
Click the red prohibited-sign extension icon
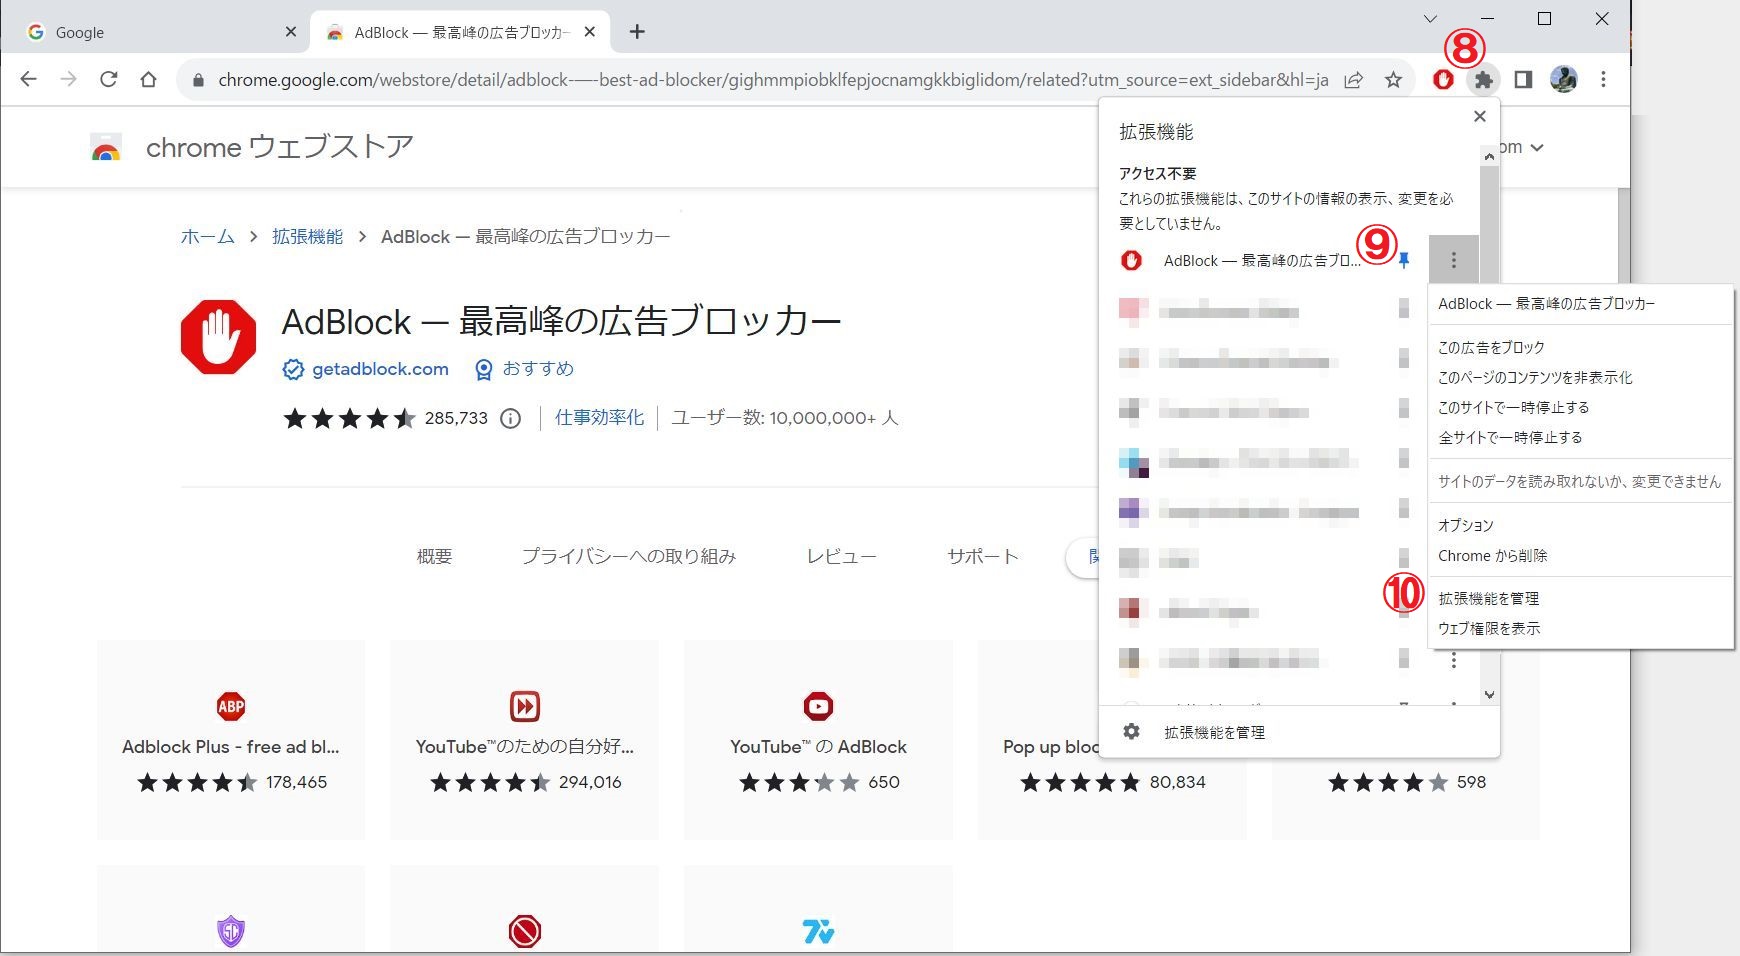(525, 932)
